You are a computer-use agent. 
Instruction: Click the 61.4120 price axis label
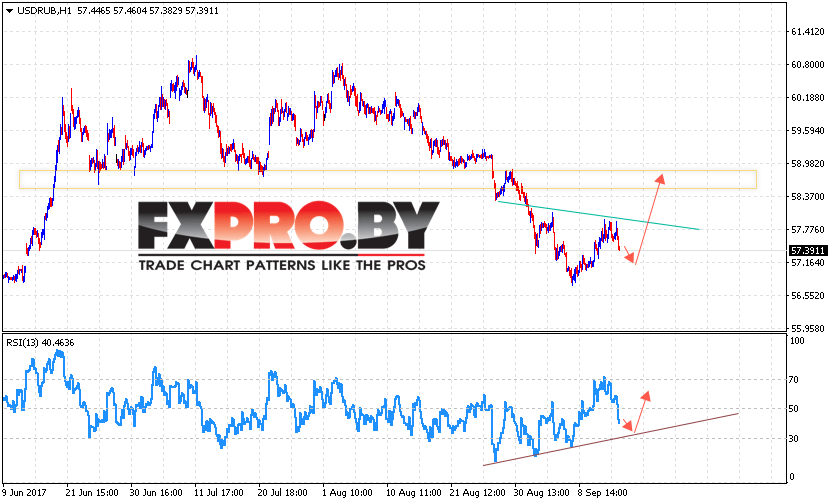(x=807, y=32)
